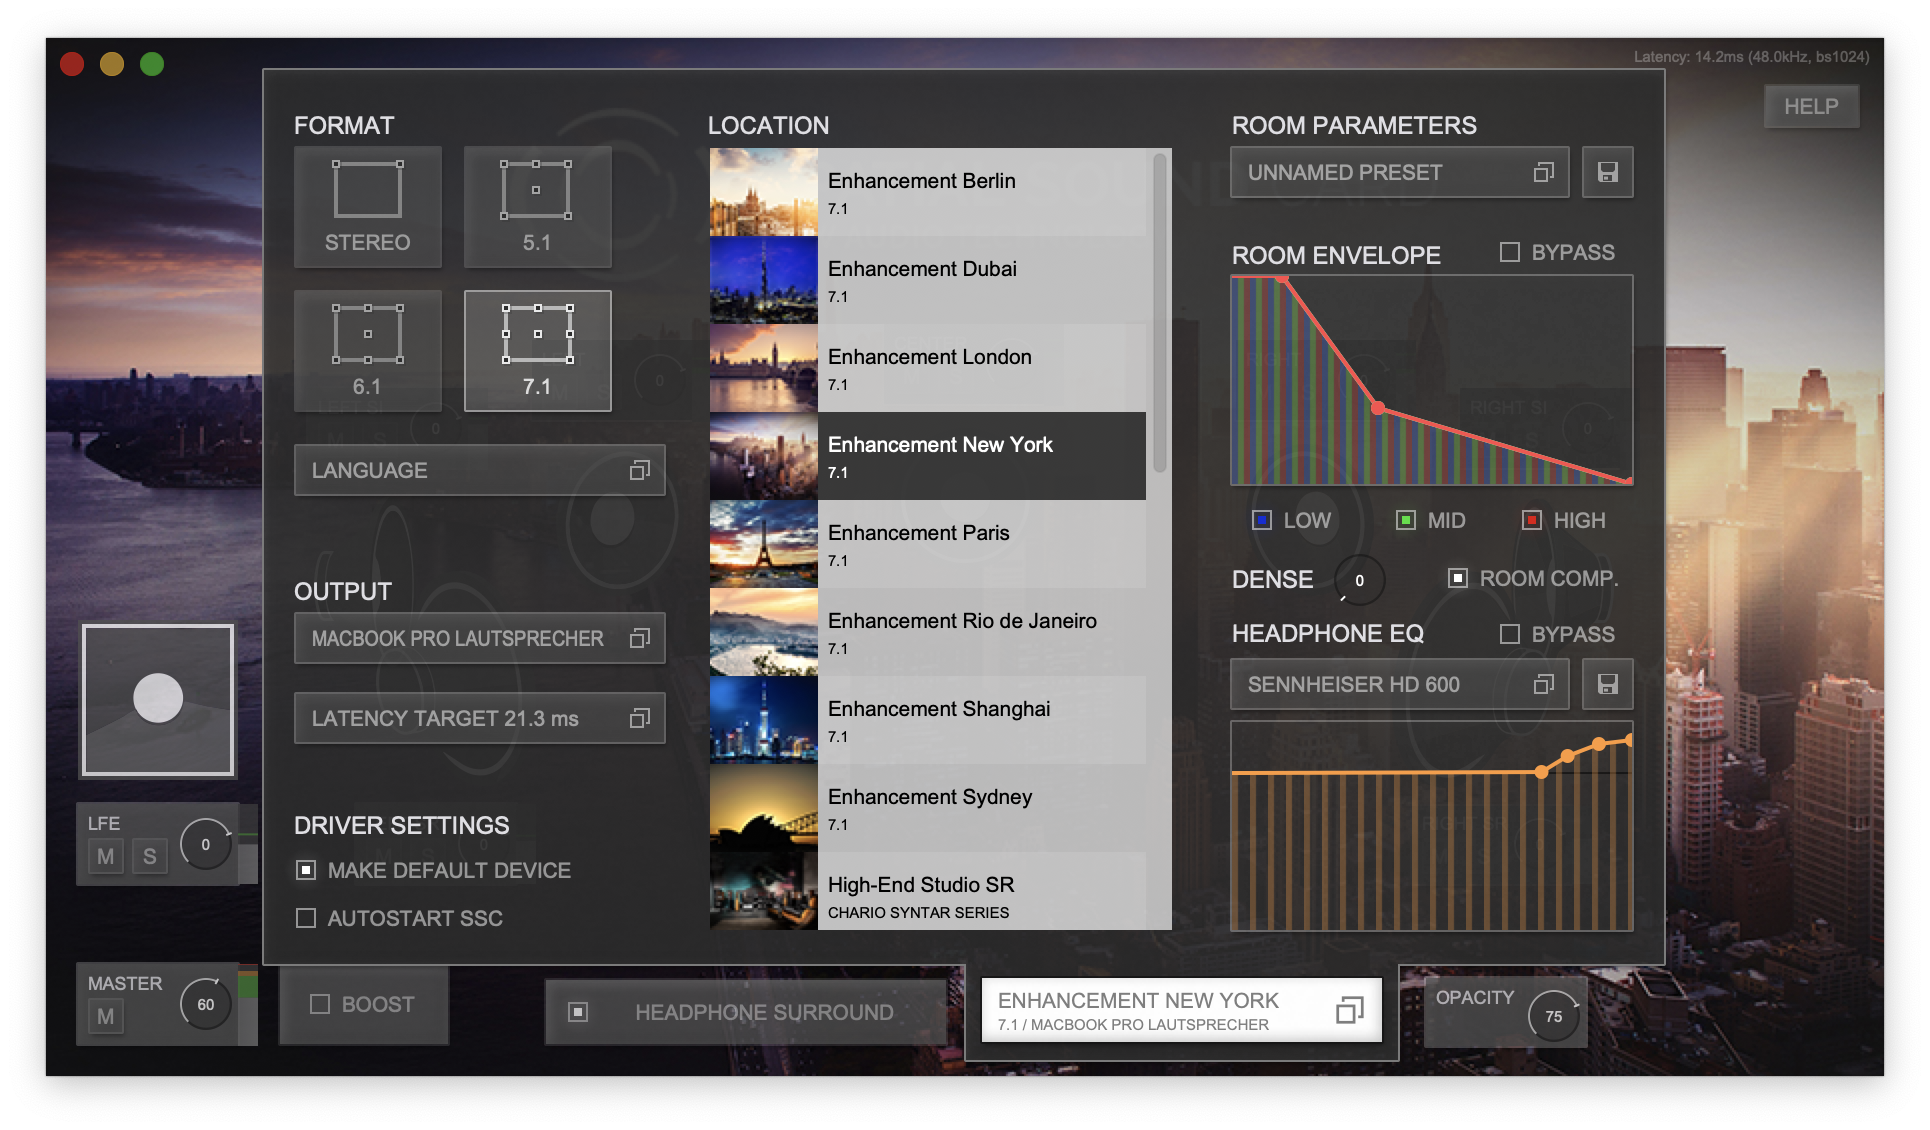Select the 5.1 format
The height and width of the screenshot is (1130, 1930).
tap(538, 206)
